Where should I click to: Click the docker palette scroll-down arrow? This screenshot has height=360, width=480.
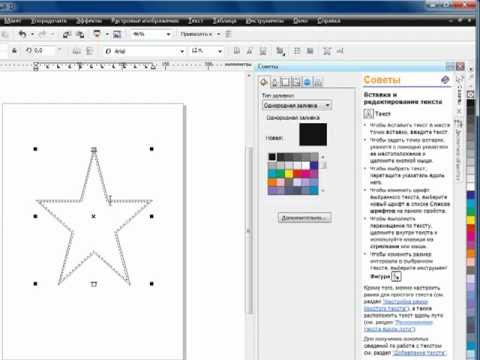pos(323,191)
